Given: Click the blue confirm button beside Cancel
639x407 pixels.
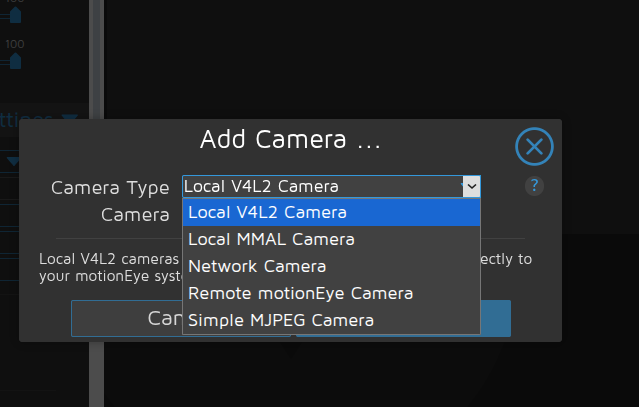Looking at the screenshot, I should (496, 318).
